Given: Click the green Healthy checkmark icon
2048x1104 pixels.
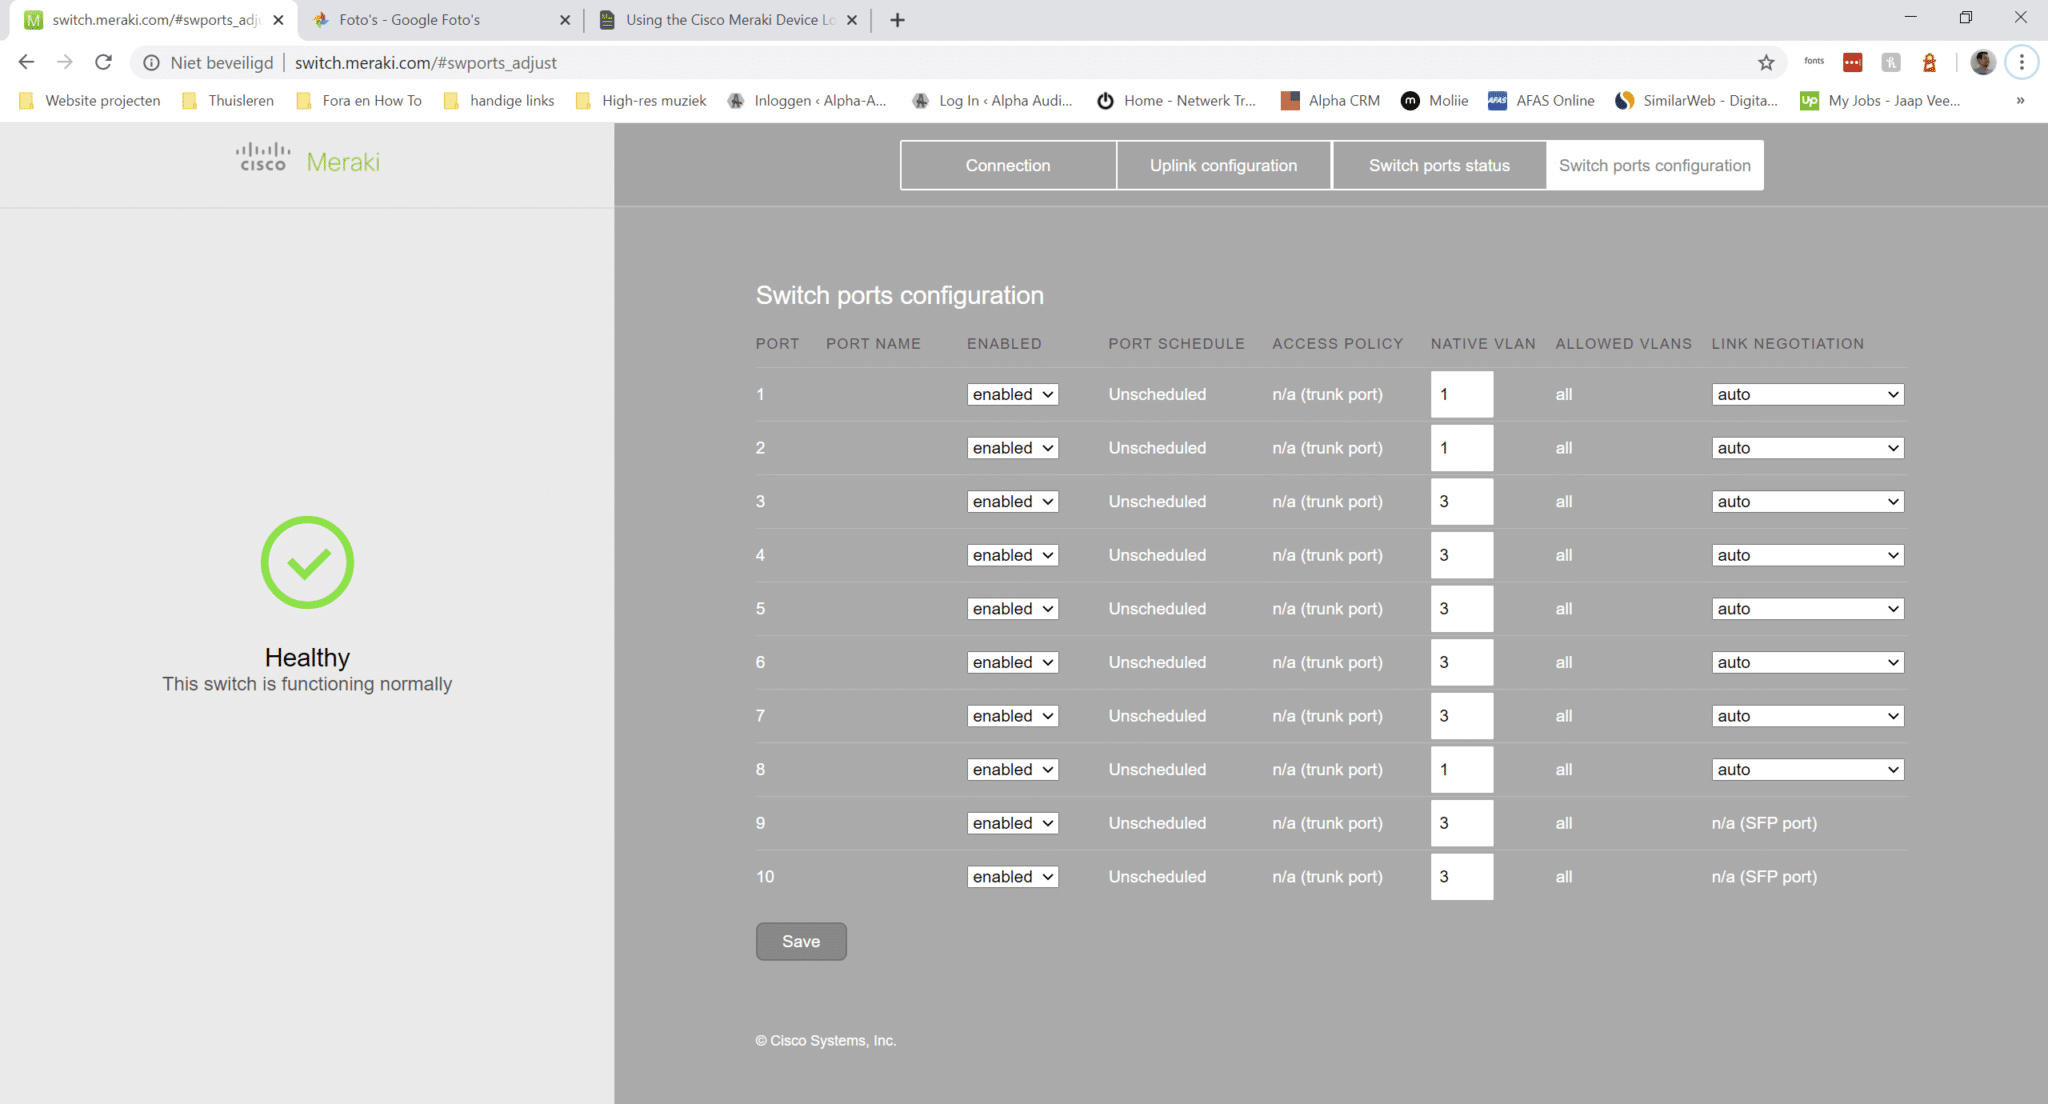Looking at the screenshot, I should 307,562.
